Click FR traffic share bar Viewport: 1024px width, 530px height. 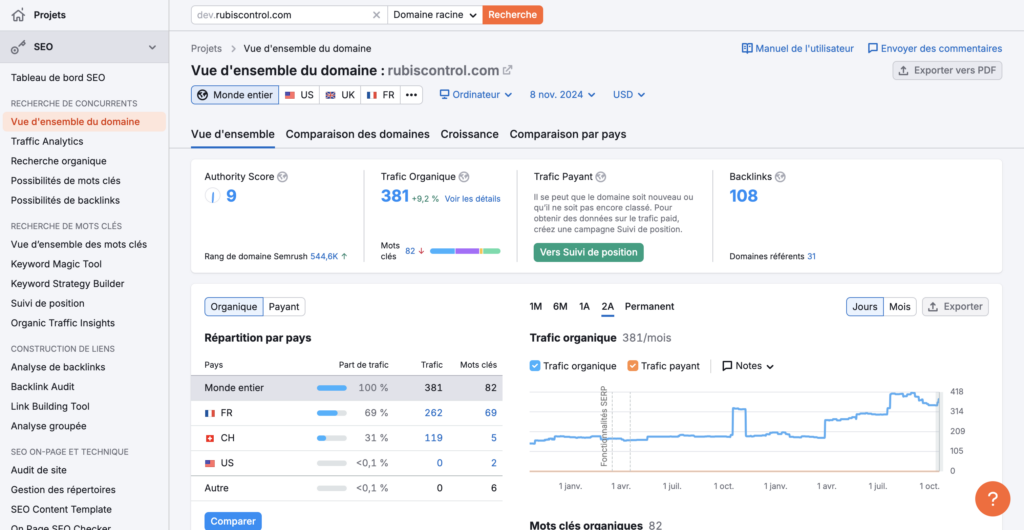[332, 413]
